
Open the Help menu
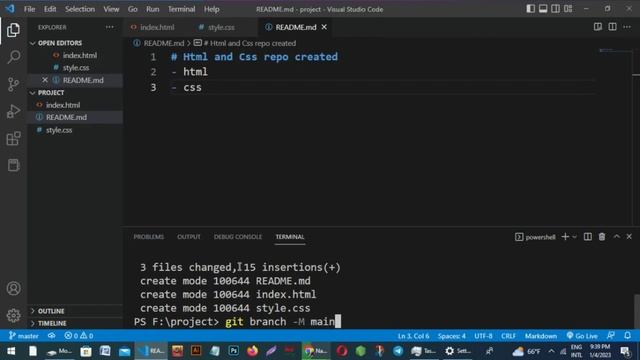211,9
